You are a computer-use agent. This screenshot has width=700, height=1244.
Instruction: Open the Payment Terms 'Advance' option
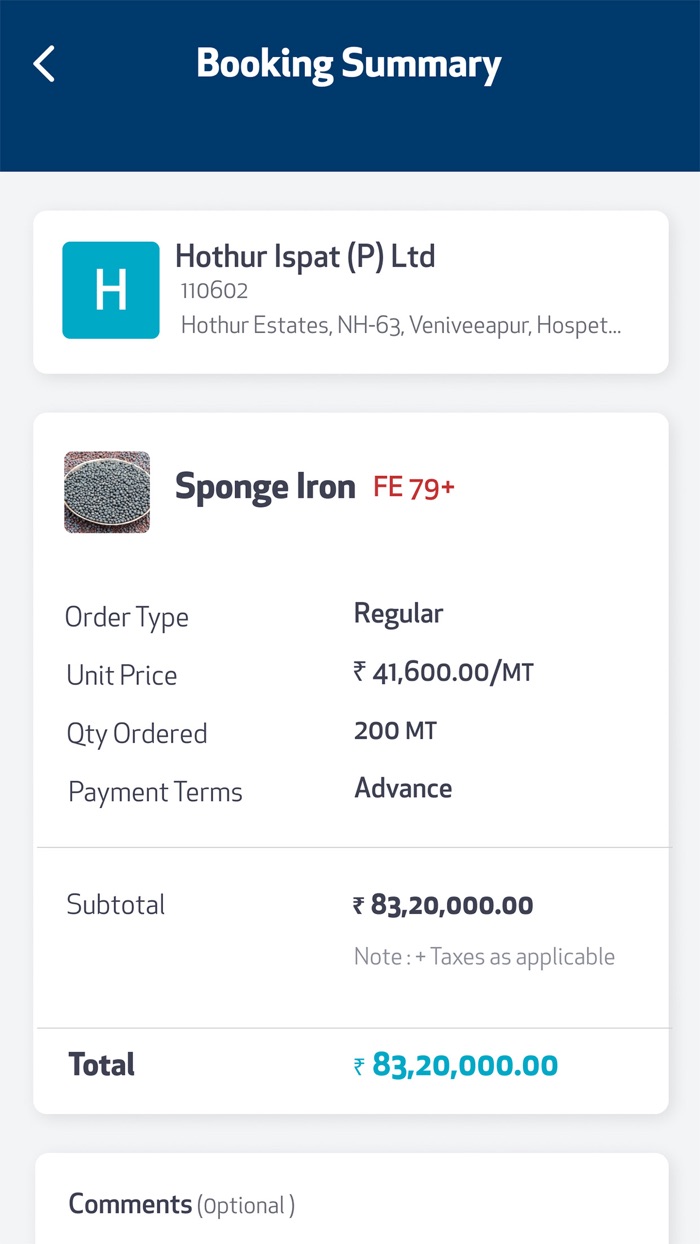(403, 788)
